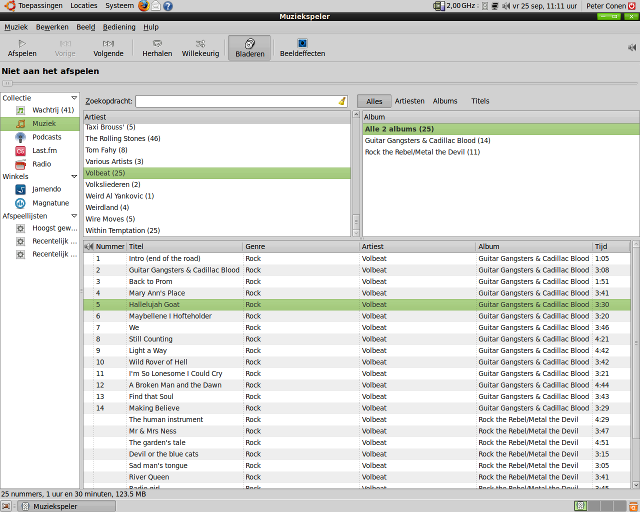
Task: Open Jamendo store in sidebar
Action: 40,189
